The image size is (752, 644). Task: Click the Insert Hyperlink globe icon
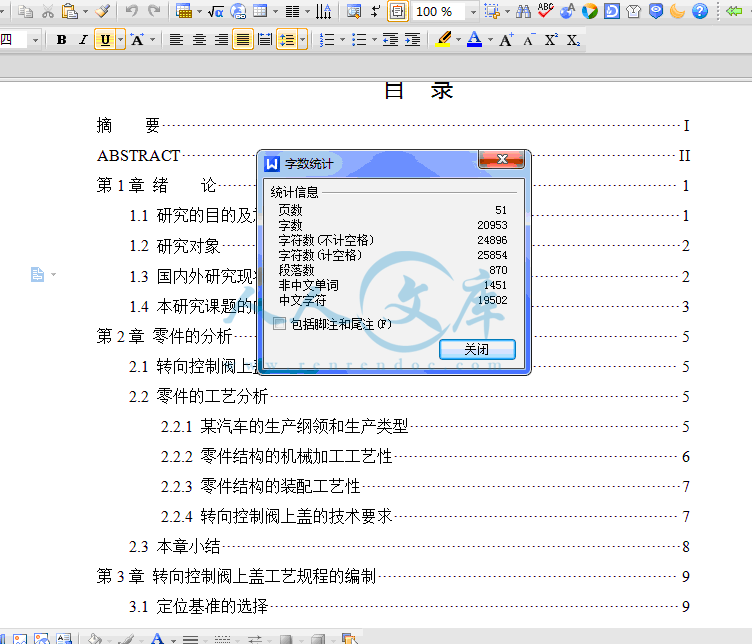238,11
